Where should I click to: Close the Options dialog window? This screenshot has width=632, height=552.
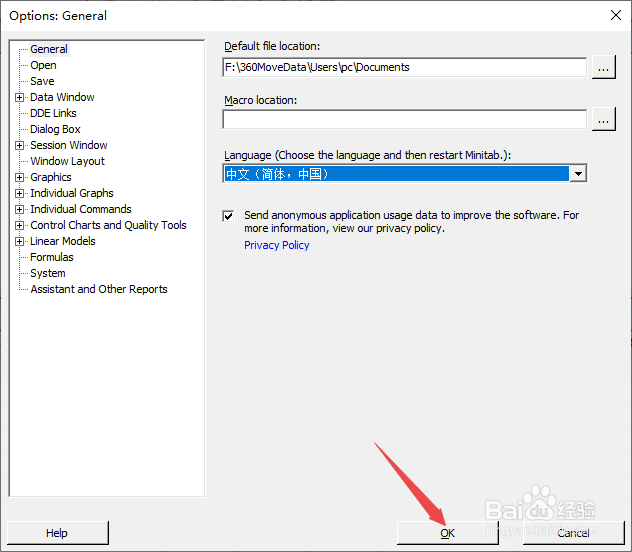[x=615, y=15]
